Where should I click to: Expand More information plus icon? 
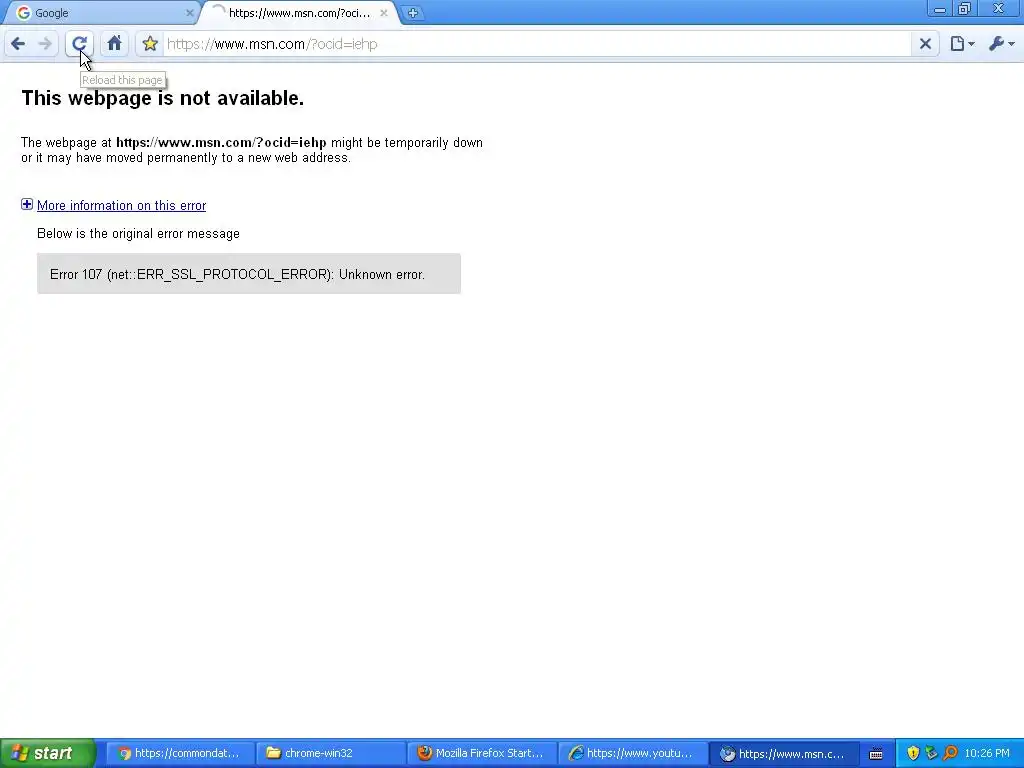pyautogui.click(x=27, y=204)
